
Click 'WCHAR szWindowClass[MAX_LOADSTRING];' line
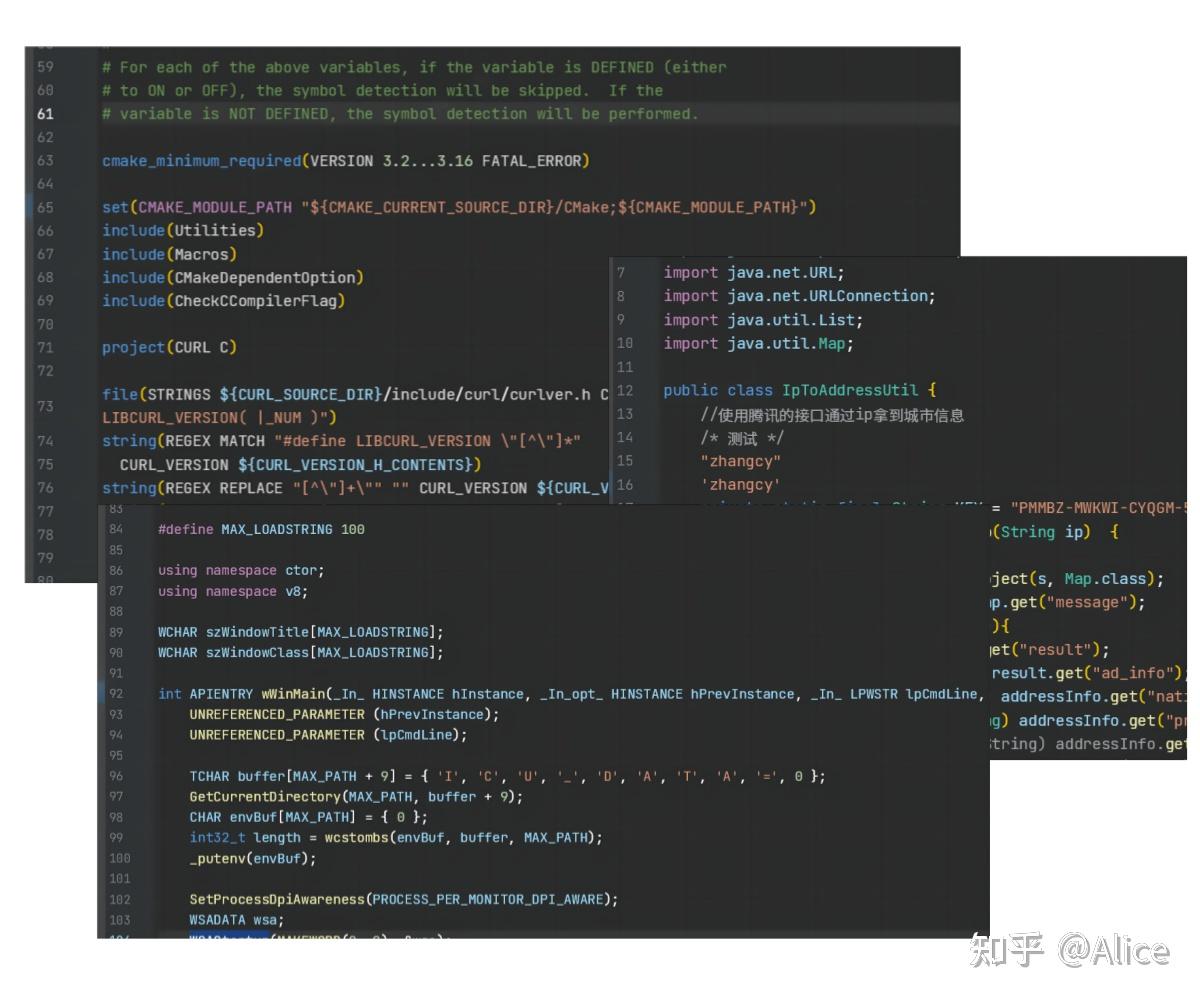[x=300, y=653]
